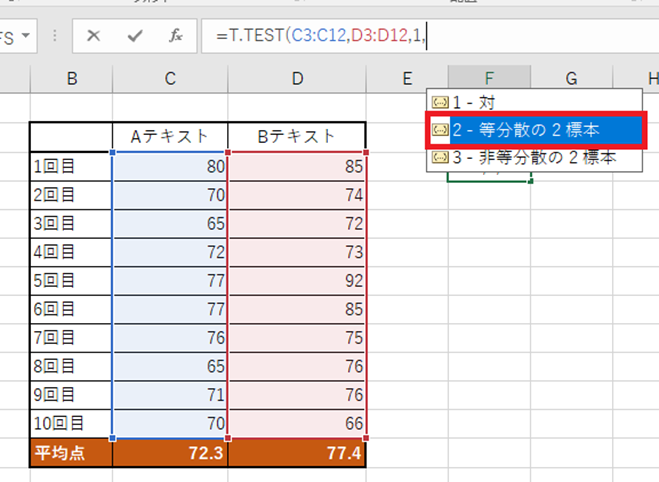Select the 平均点 label cell

(71, 454)
